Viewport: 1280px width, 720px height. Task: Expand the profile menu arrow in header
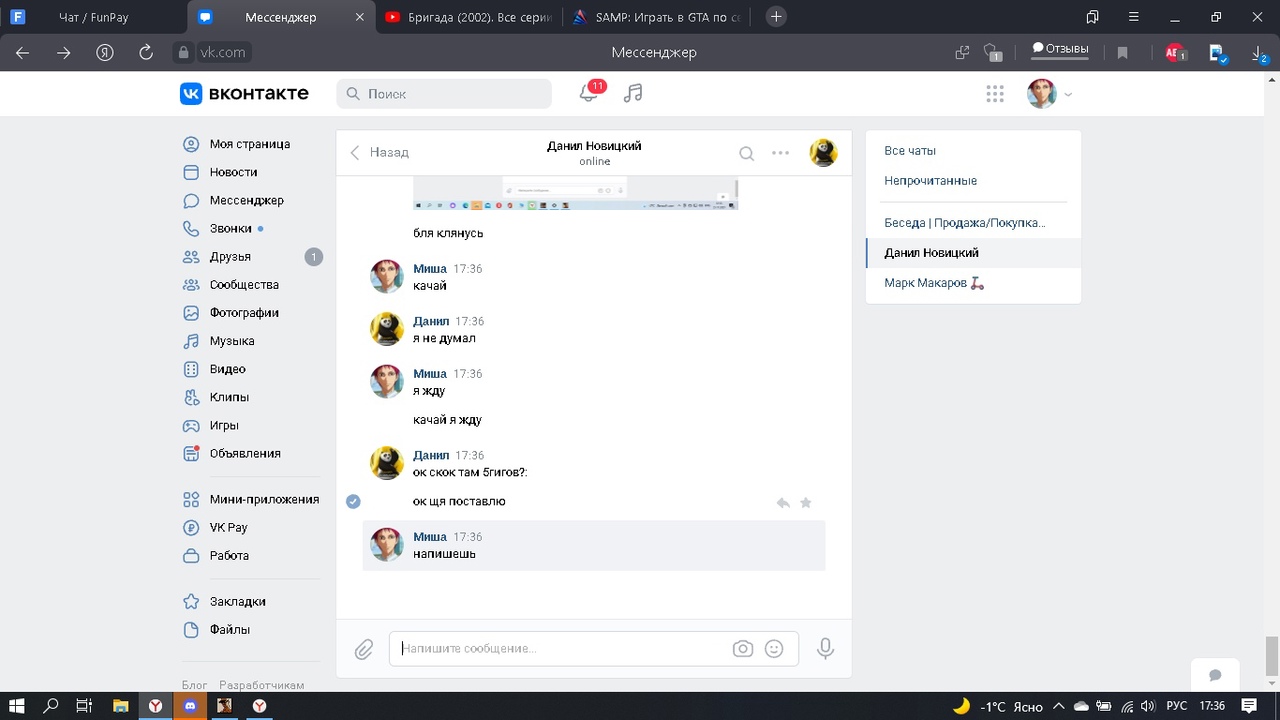point(1068,95)
